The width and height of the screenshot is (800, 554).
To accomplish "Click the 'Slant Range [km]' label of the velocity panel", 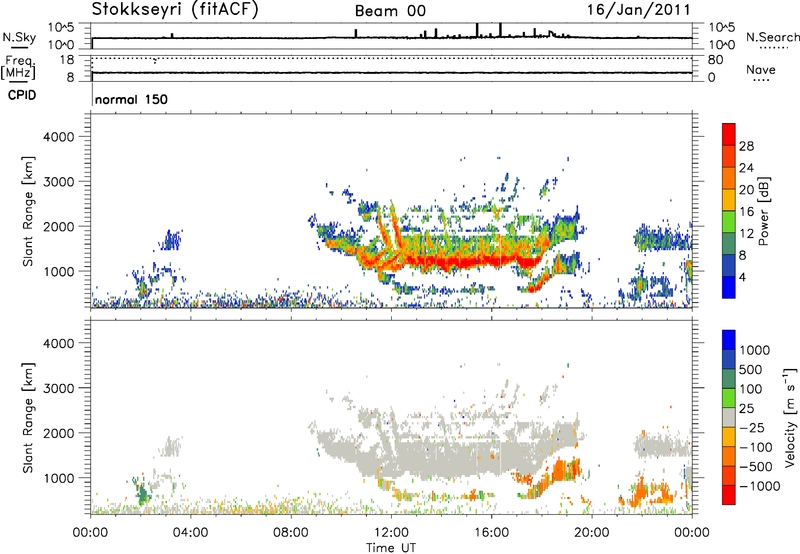I will [x=28, y=417].
